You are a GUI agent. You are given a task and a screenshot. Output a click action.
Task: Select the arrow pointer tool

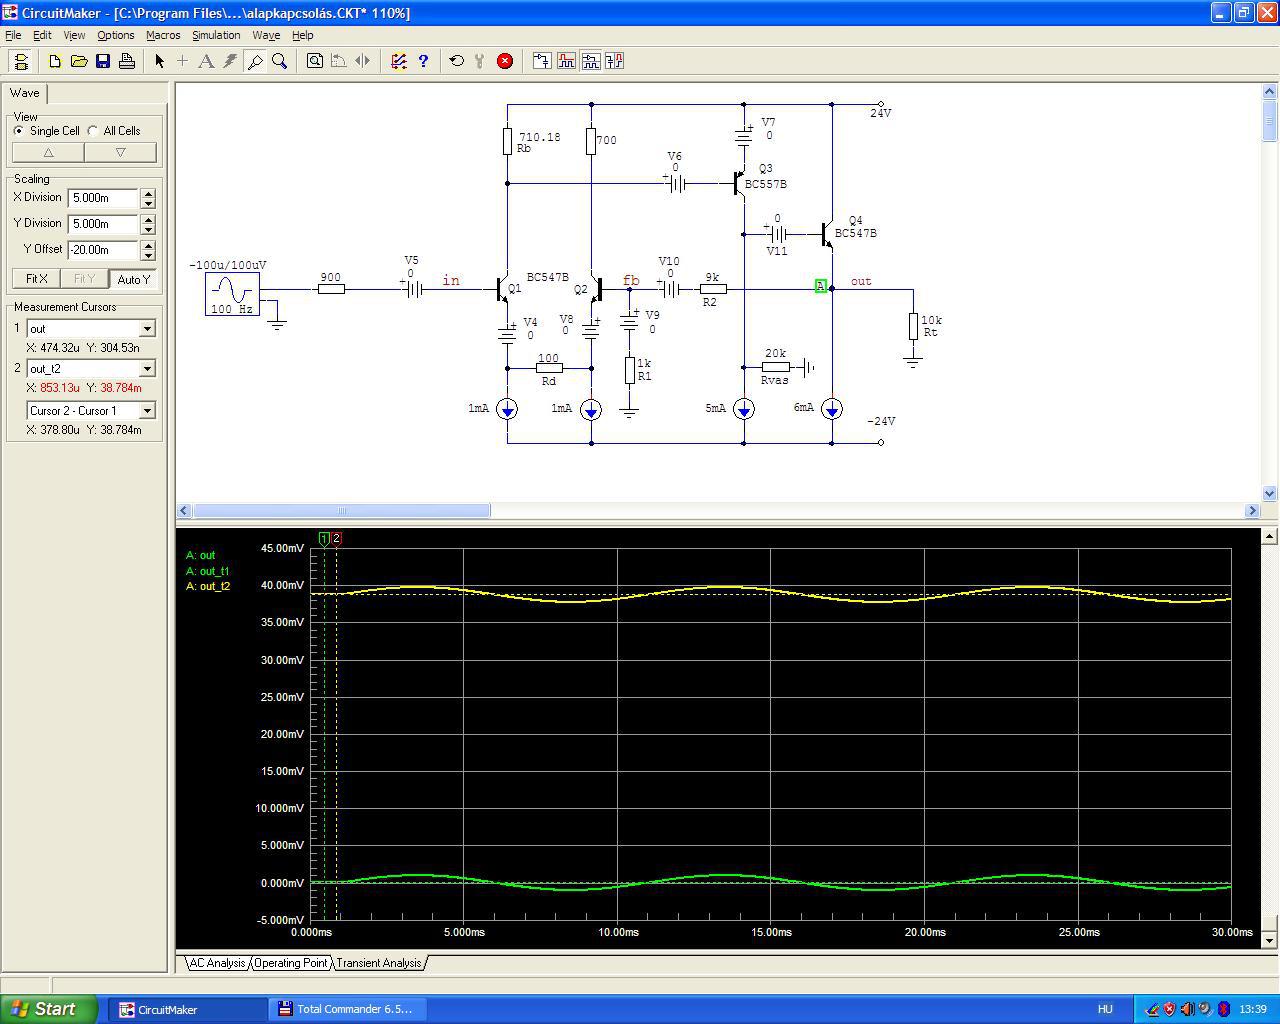coord(159,61)
